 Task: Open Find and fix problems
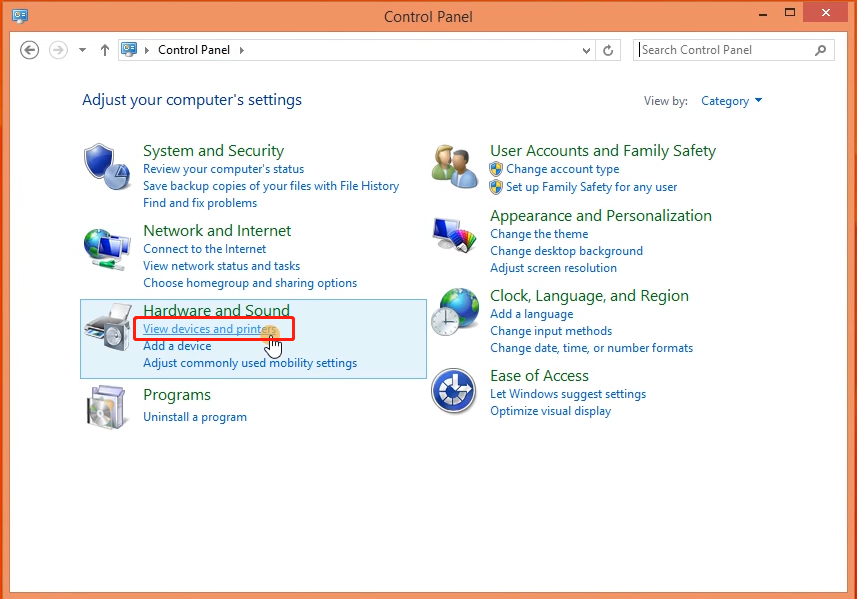pyautogui.click(x=200, y=203)
